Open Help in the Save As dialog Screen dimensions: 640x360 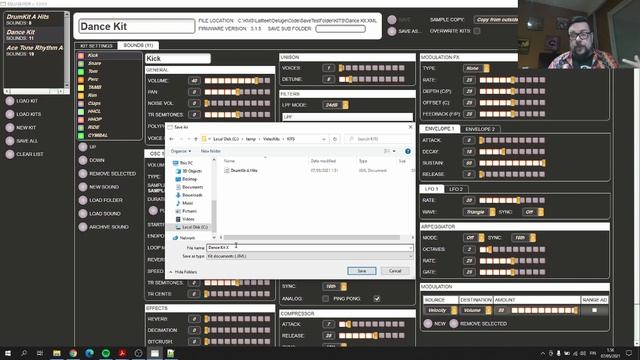point(408,151)
